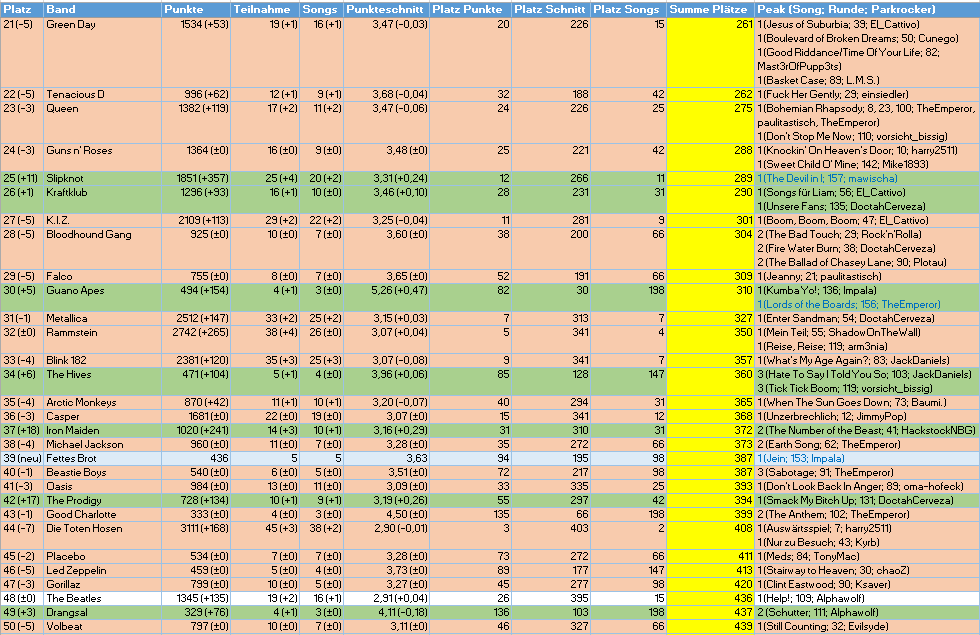
Task: Select the Volbeat band cell
Action: (x=102, y=626)
